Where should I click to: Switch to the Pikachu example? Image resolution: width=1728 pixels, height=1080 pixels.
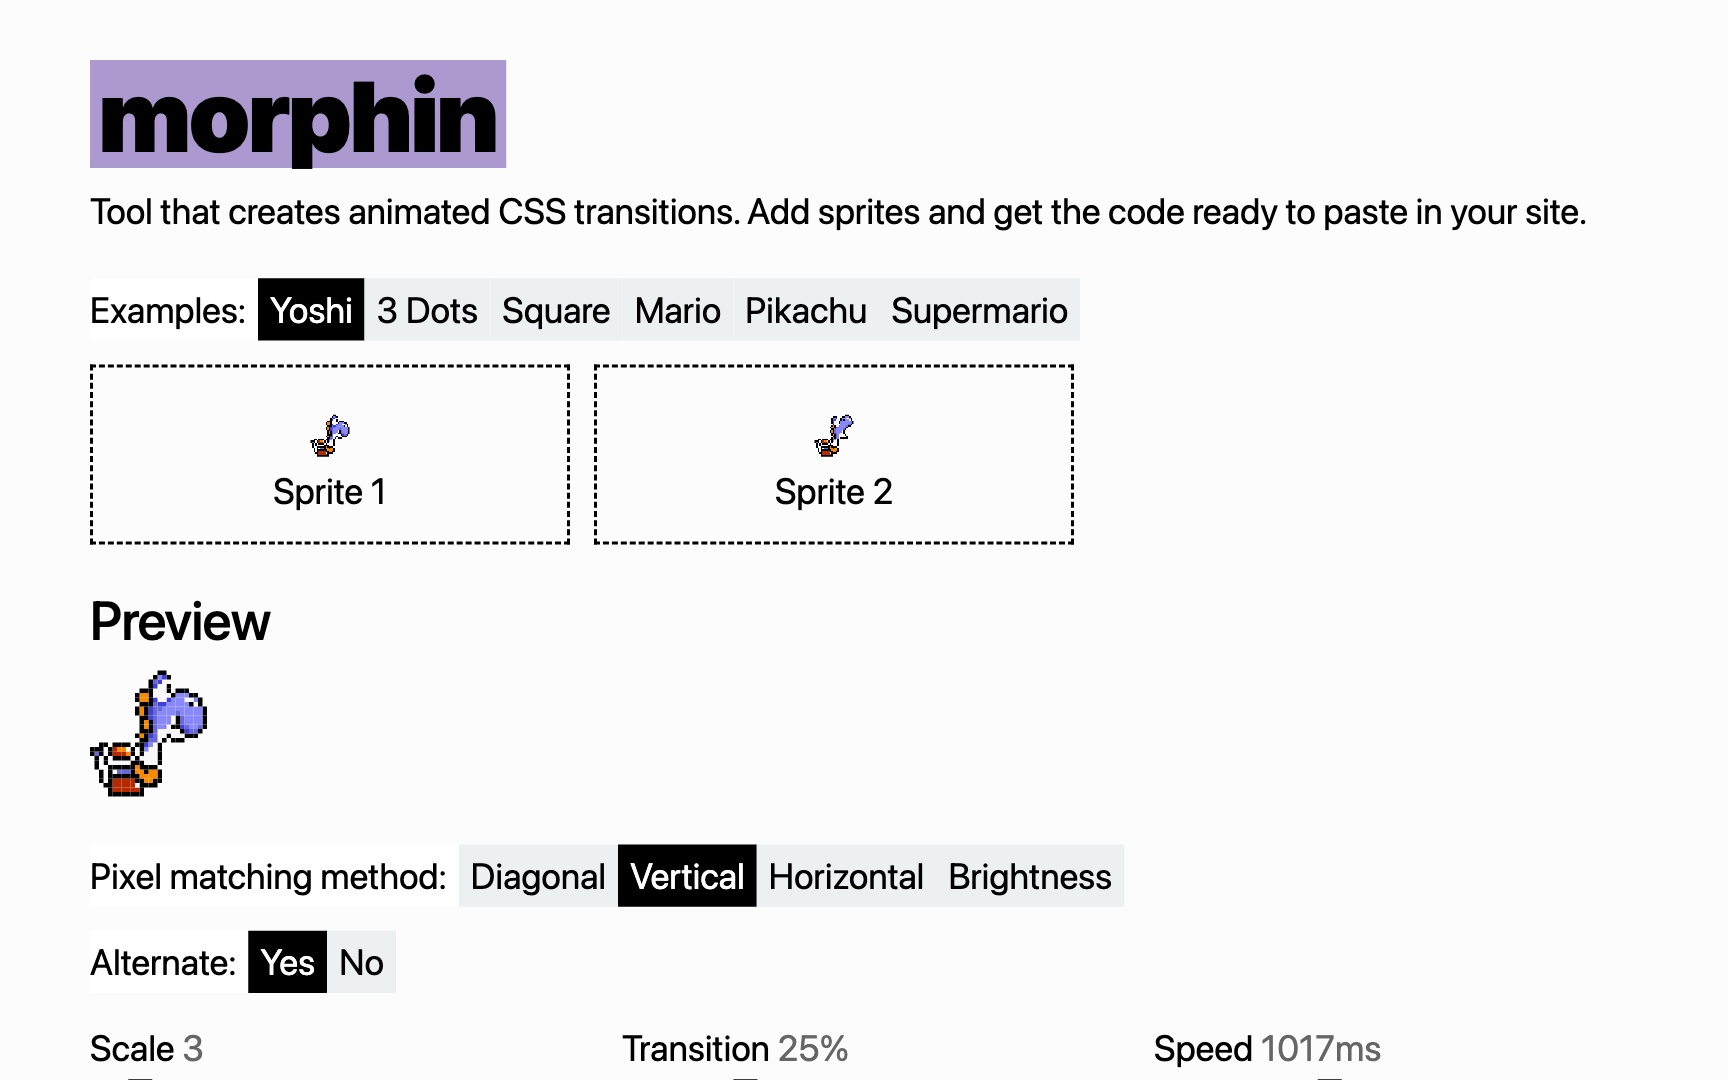point(805,310)
